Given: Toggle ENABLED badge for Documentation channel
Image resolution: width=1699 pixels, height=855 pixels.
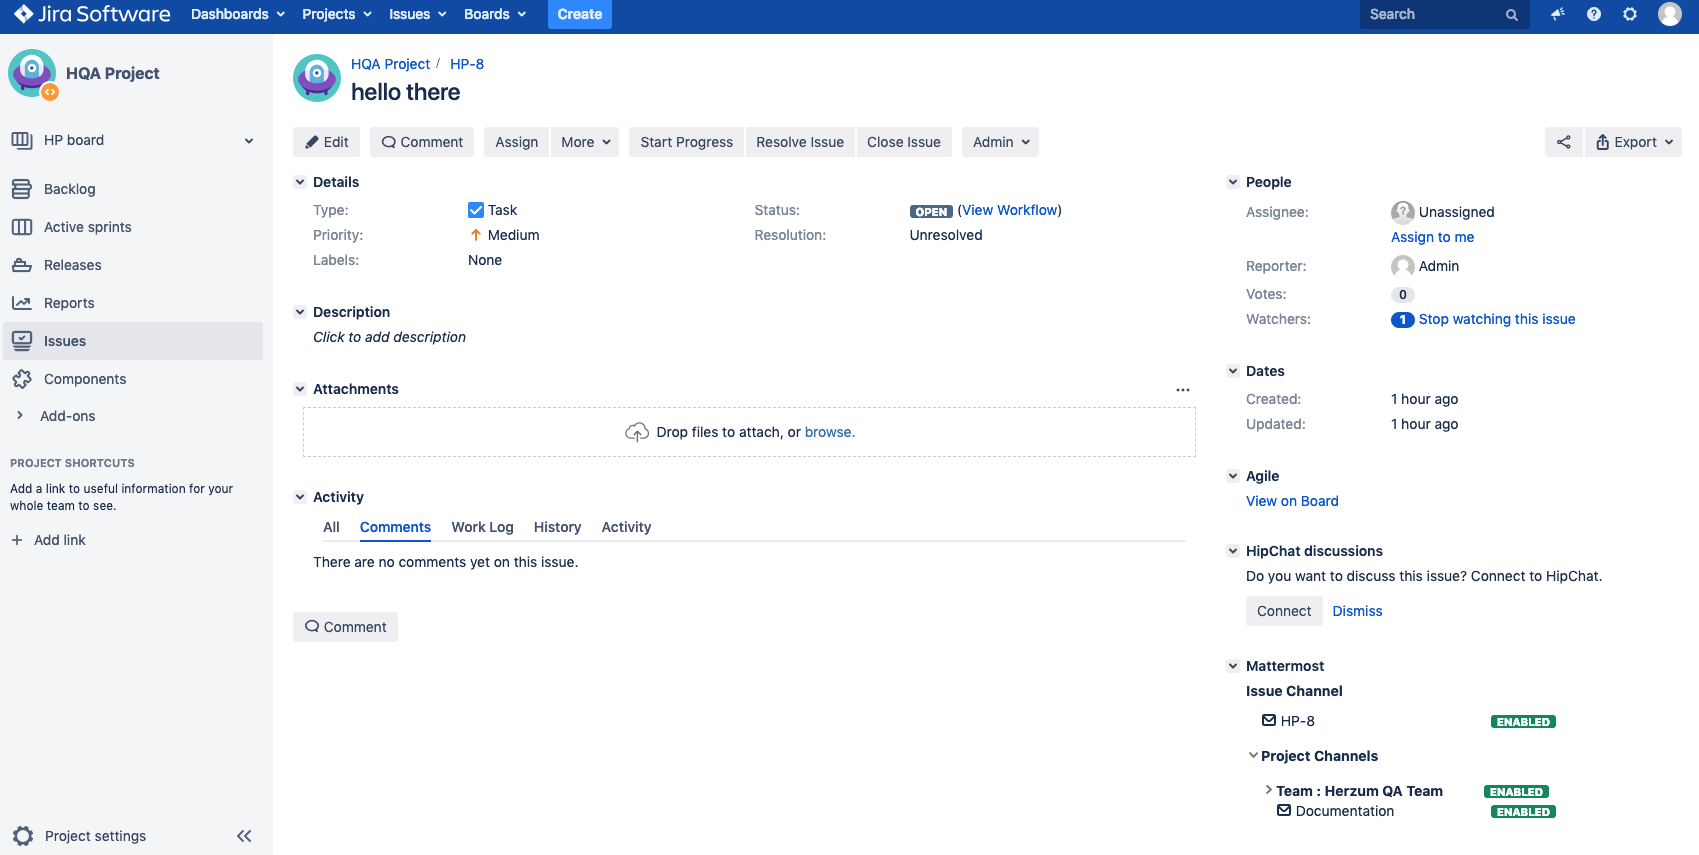Looking at the screenshot, I should pos(1523,812).
